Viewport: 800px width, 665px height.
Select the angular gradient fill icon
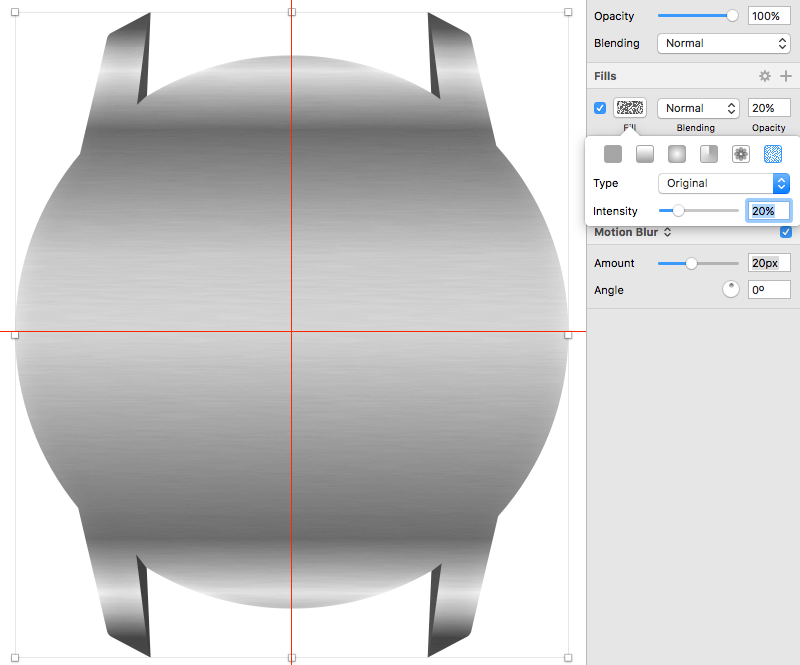click(x=709, y=154)
